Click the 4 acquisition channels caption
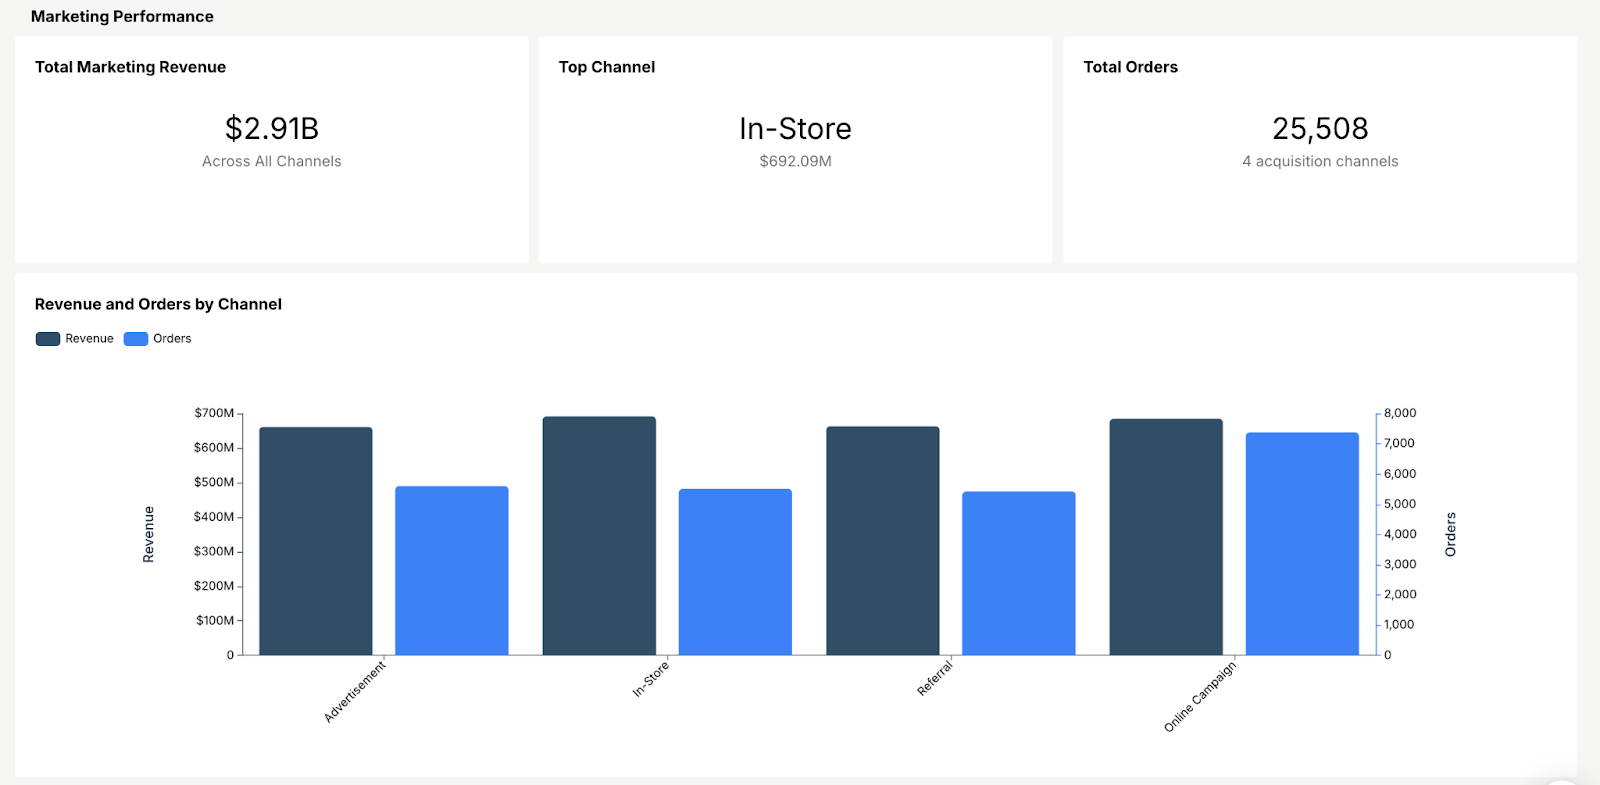The width and height of the screenshot is (1600, 785). [x=1320, y=161]
